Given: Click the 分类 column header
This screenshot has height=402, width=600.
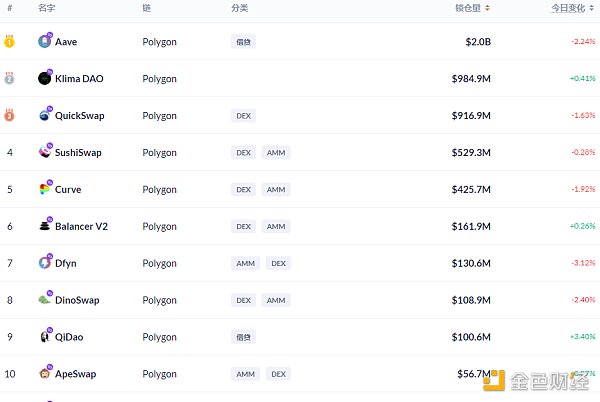Looking at the screenshot, I should pos(239,8).
